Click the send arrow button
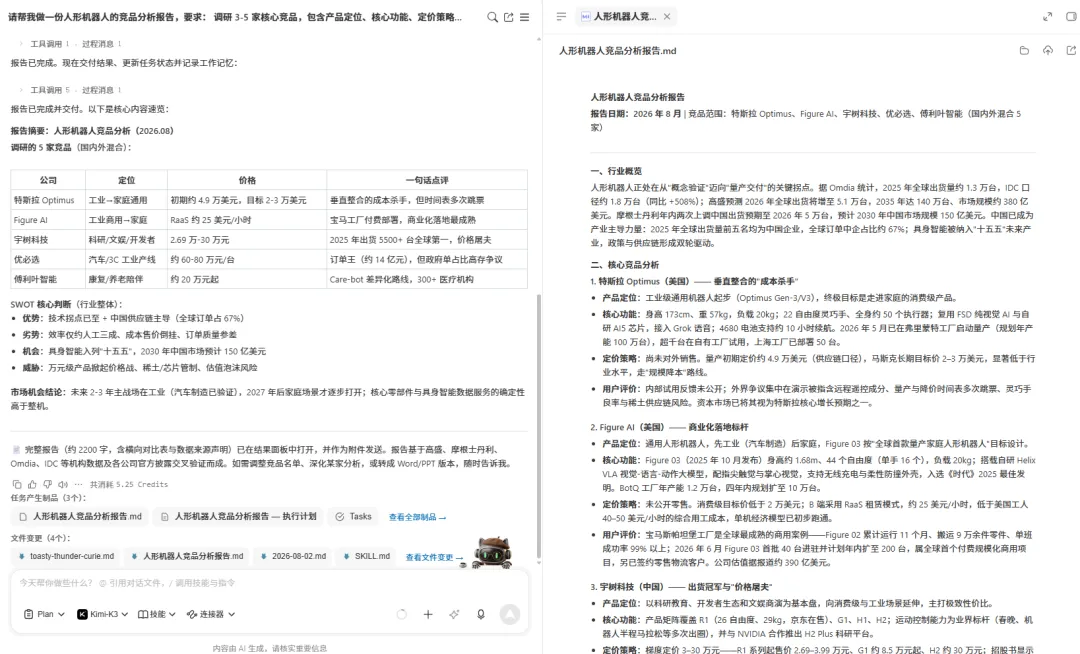The image size is (1080, 654). (x=510, y=614)
